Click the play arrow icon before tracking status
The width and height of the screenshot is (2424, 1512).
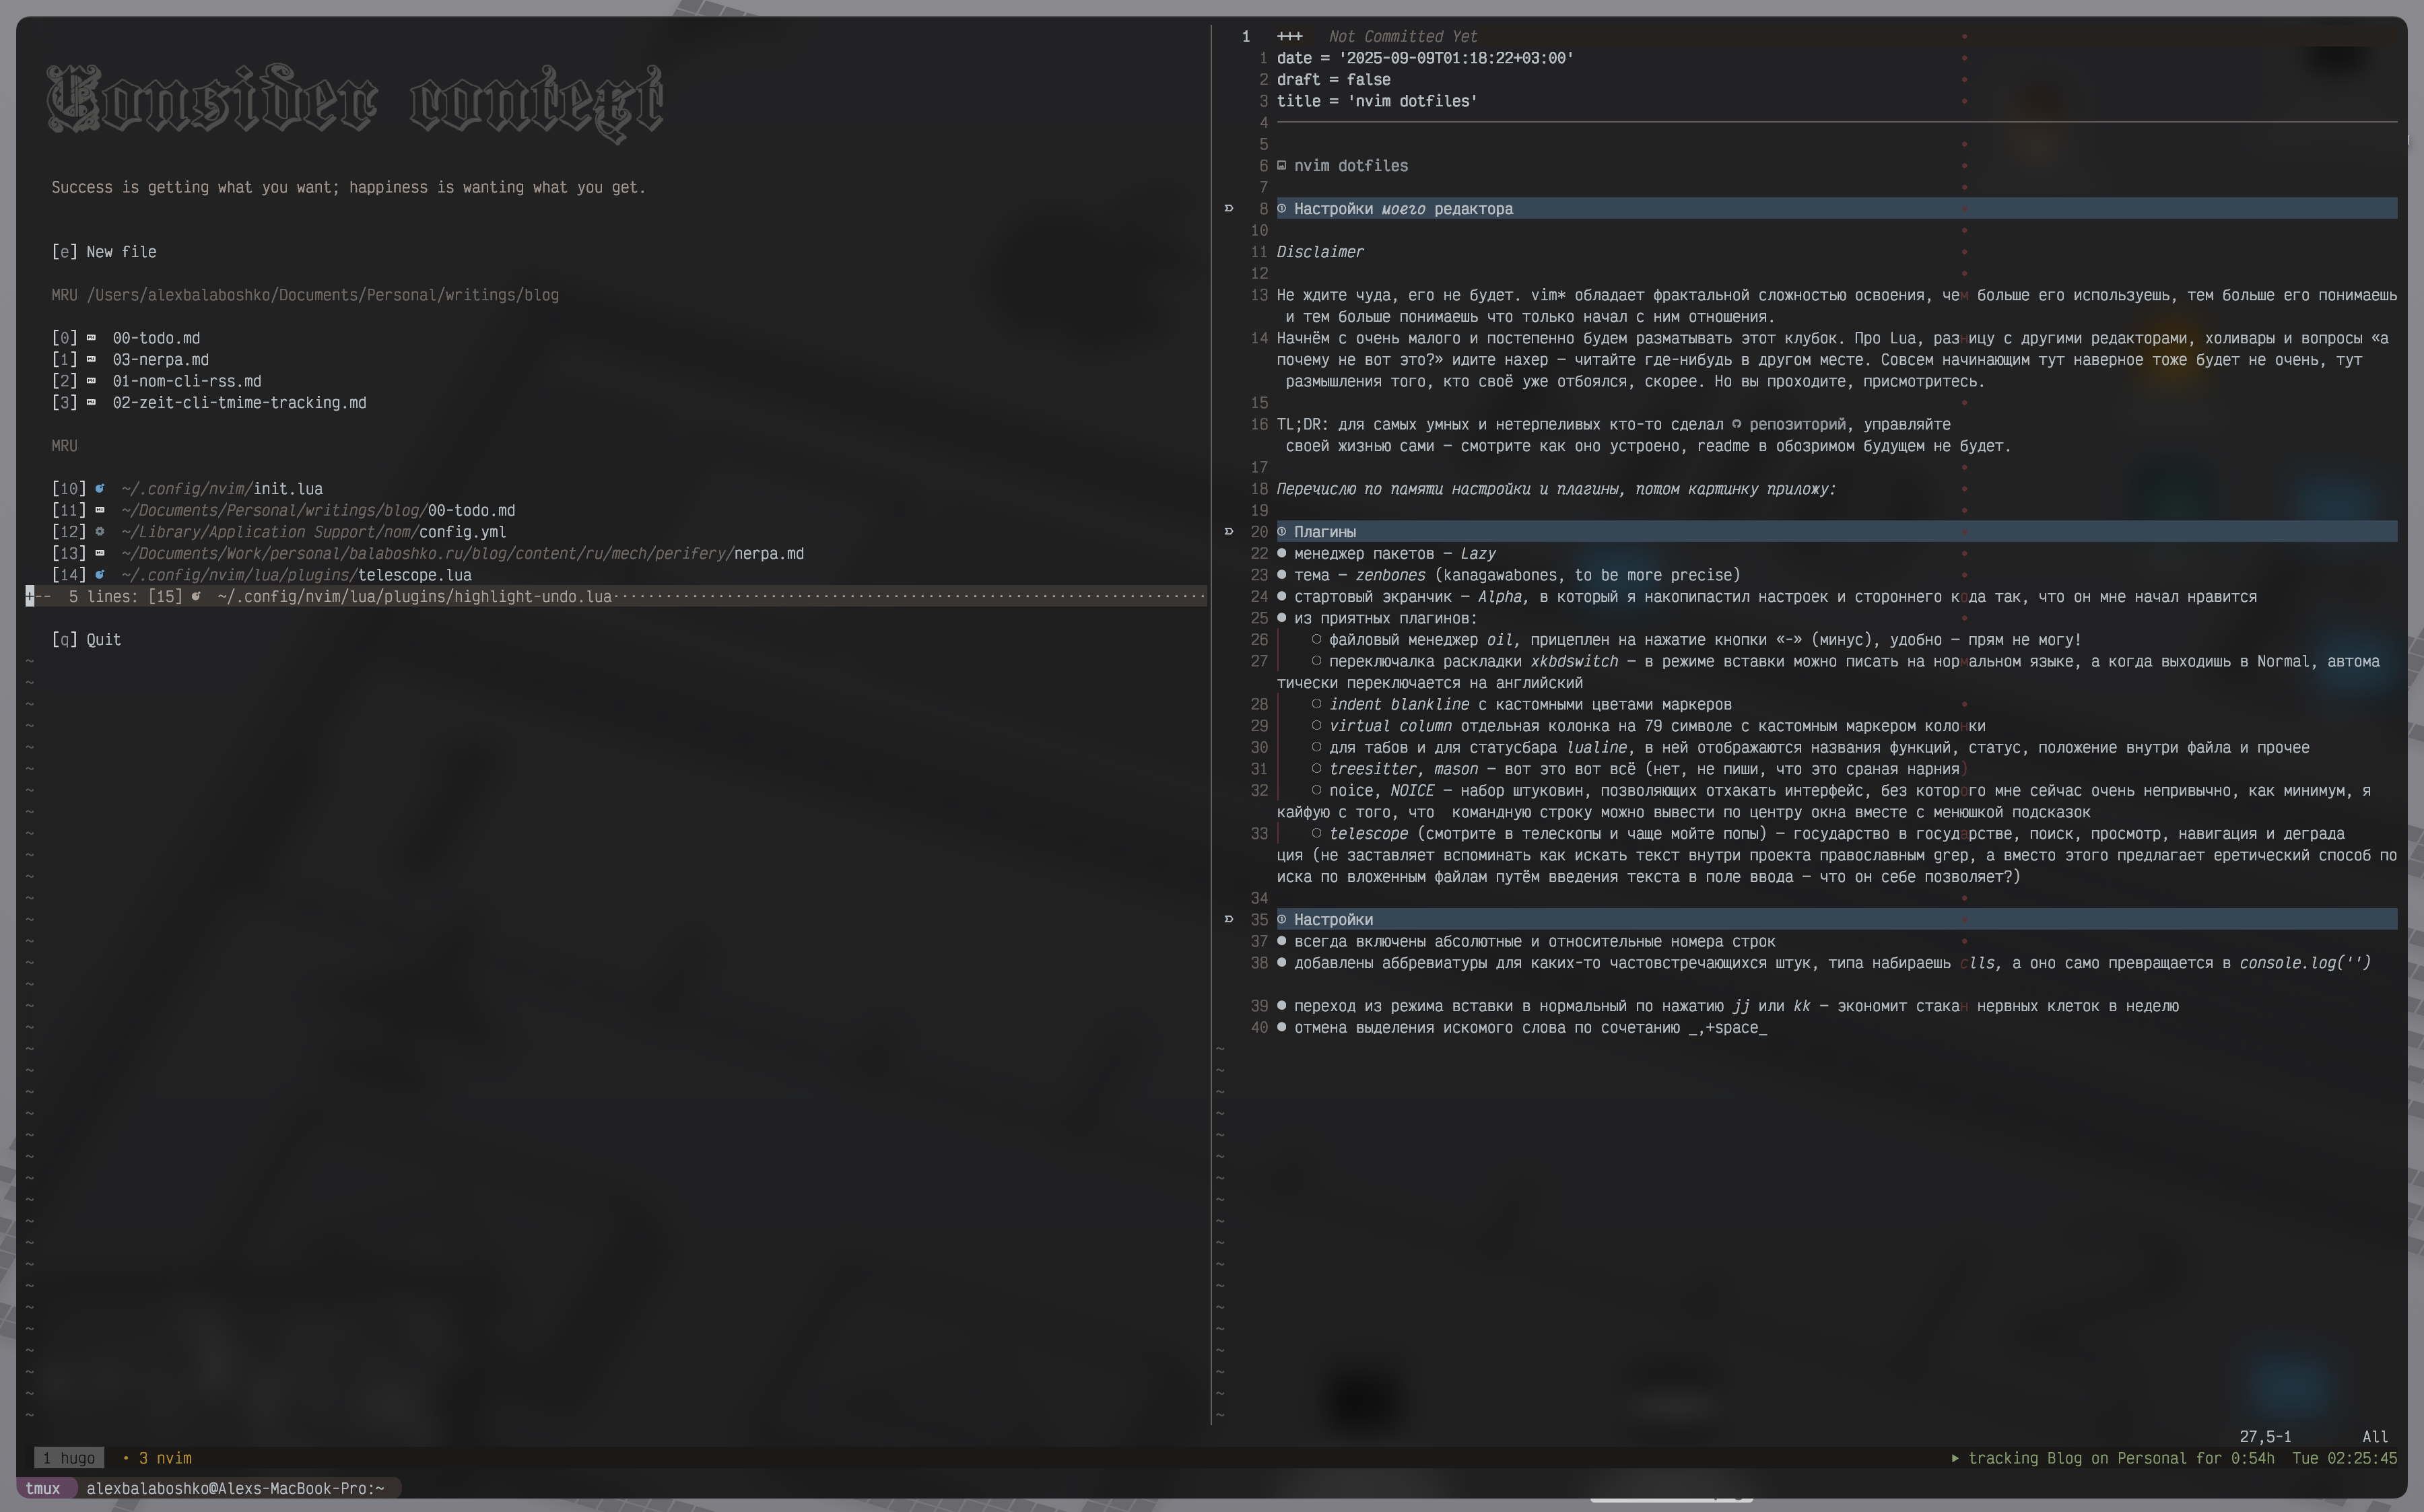(1955, 1458)
